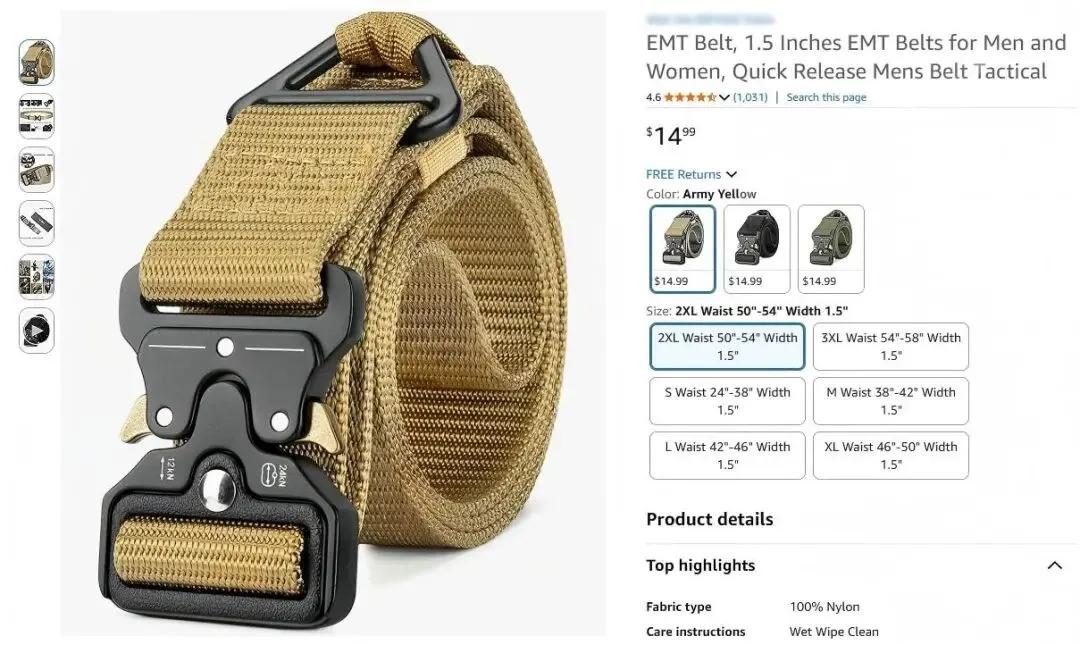Select the green belt color swatch

tap(831, 249)
